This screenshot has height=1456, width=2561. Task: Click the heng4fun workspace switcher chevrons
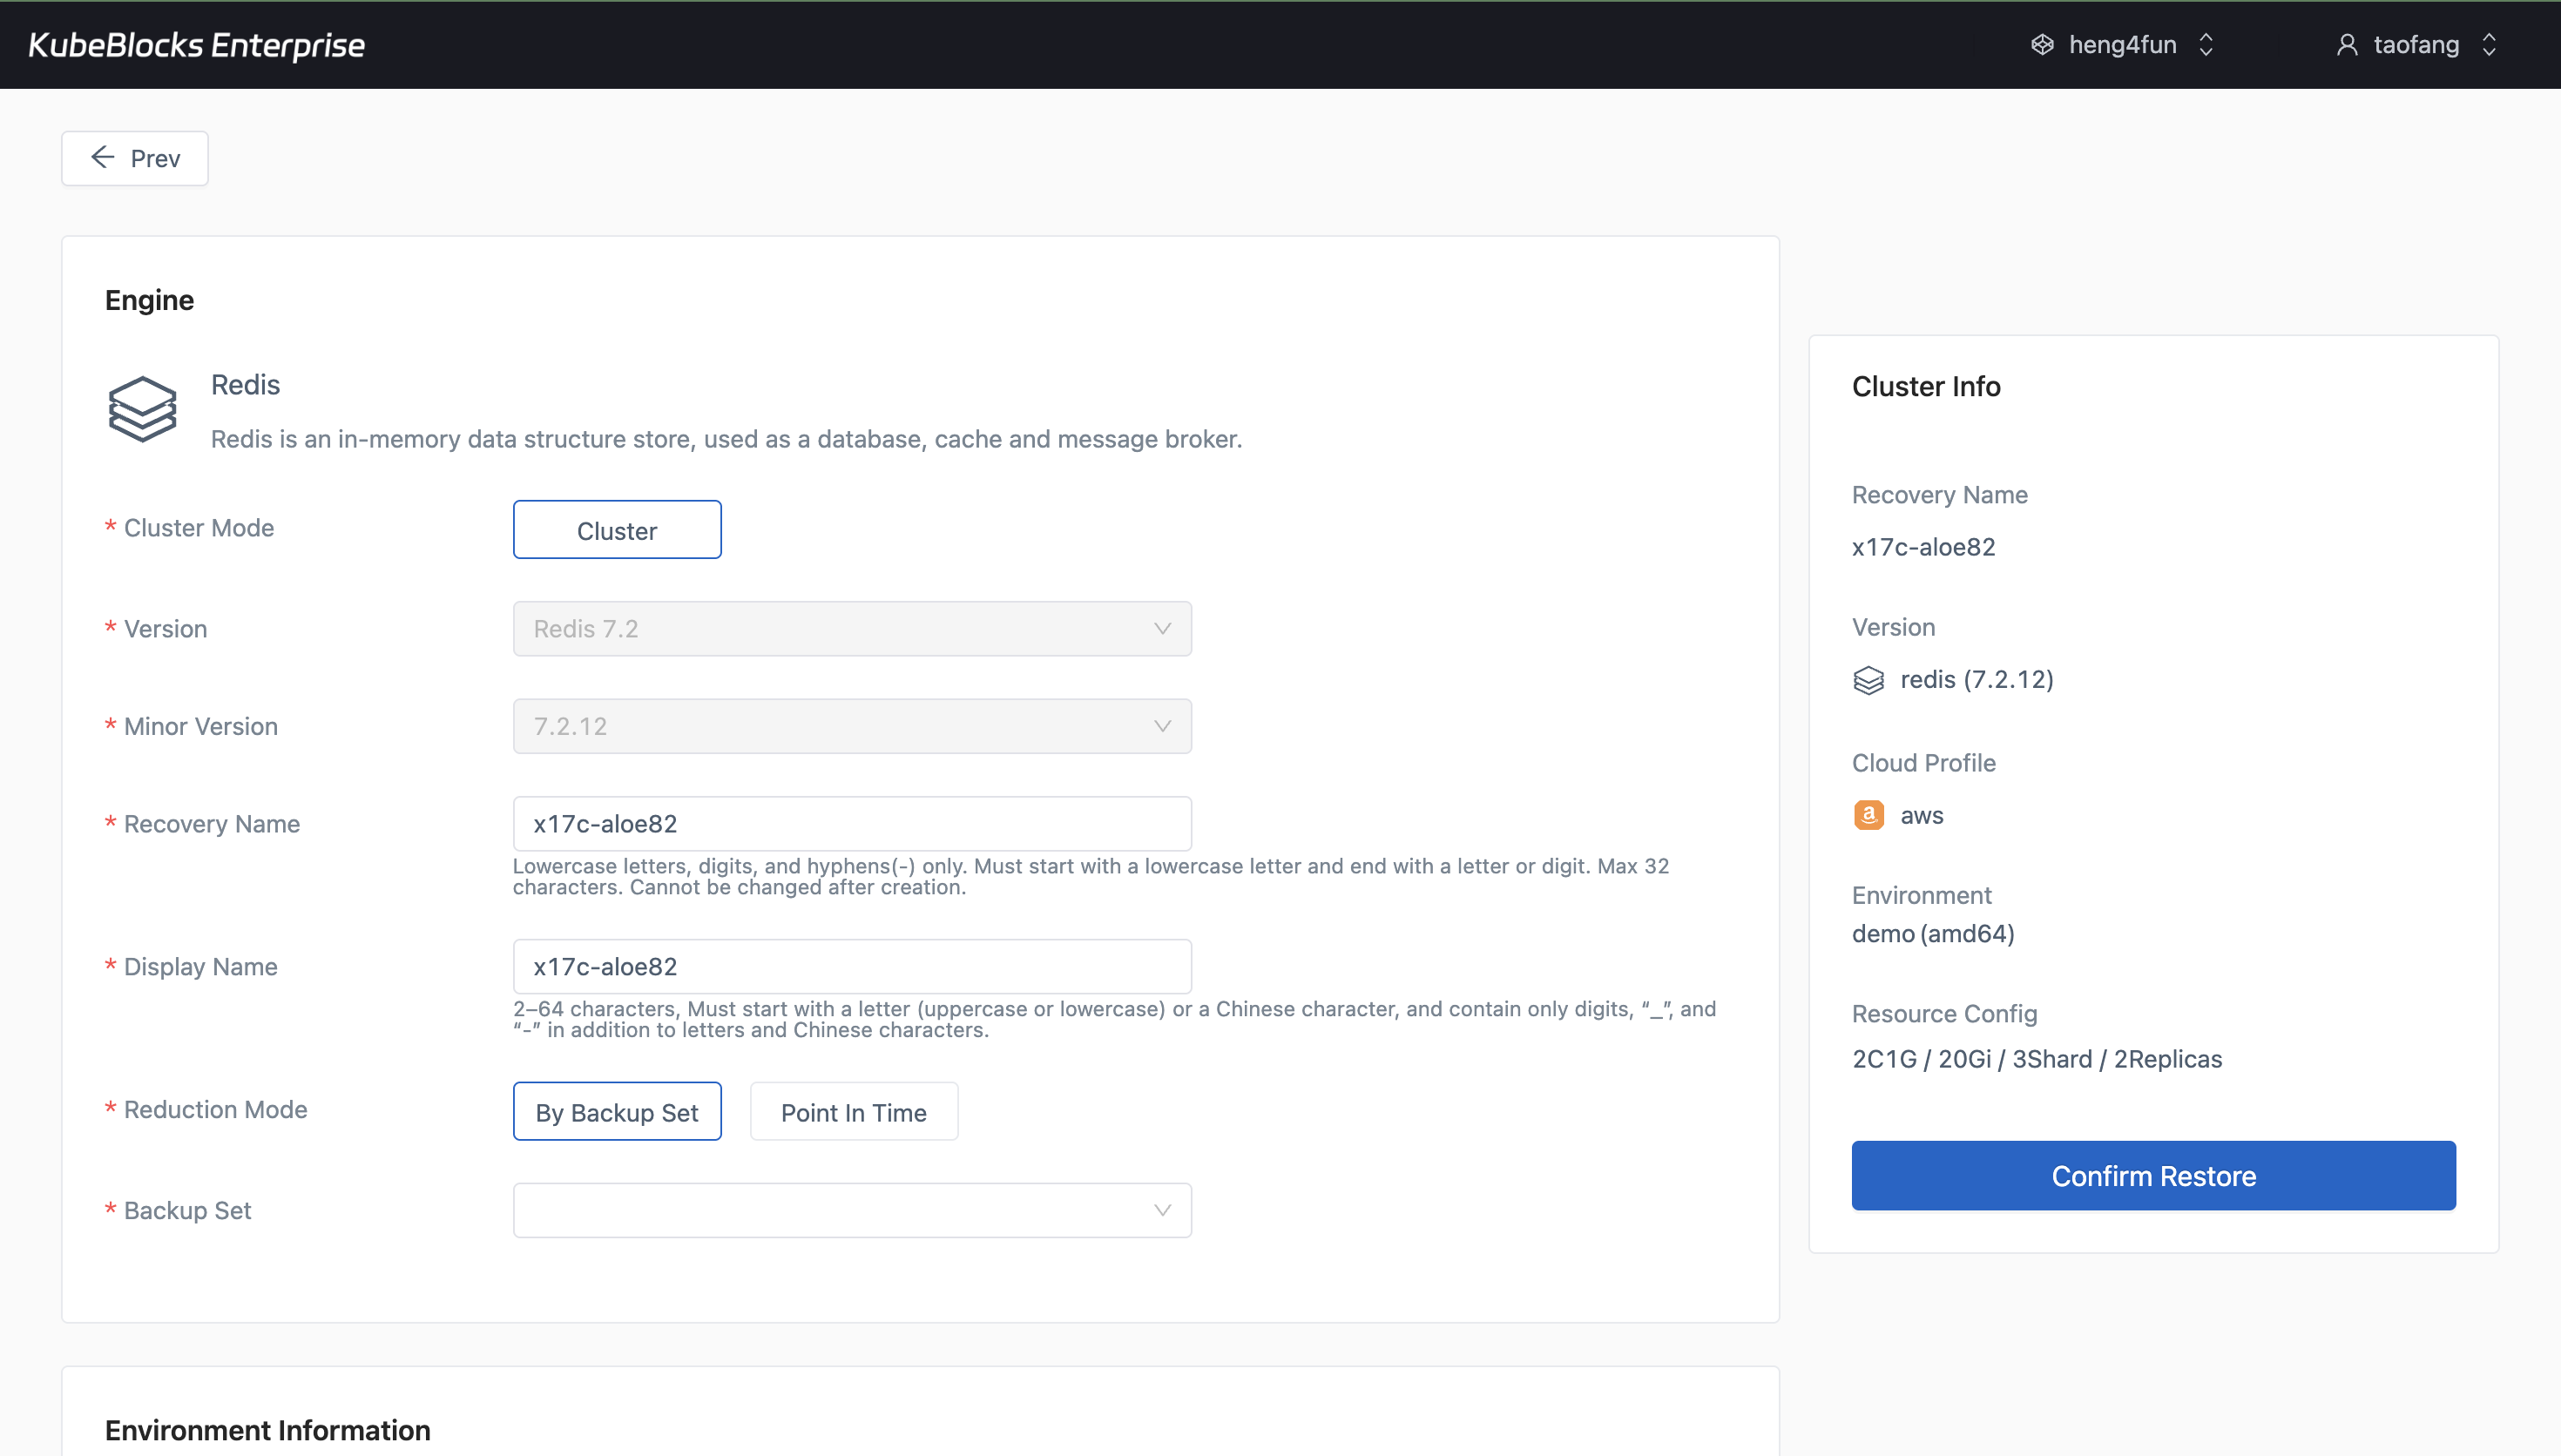tap(2205, 44)
